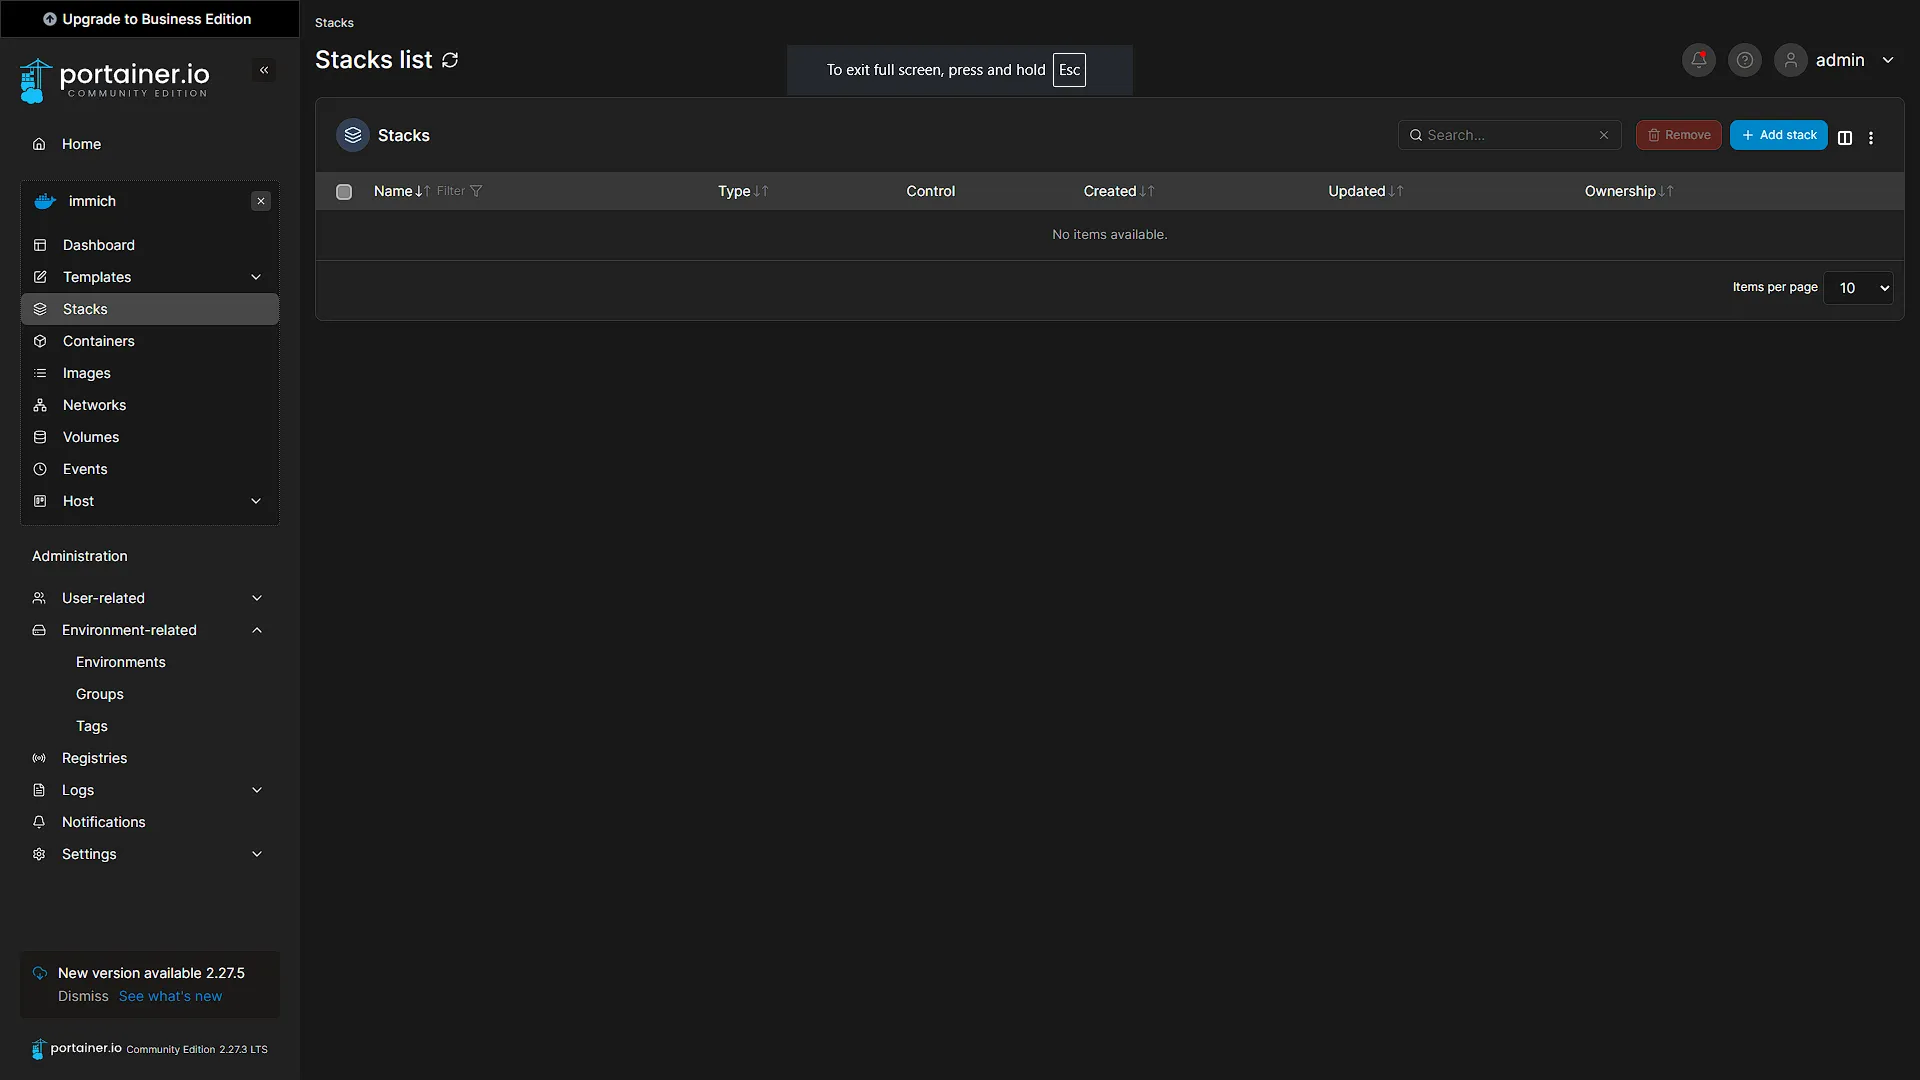Open the Items per page dropdown
Image resolution: width=1920 pixels, height=1080 pixels.
coord(1858,288)
